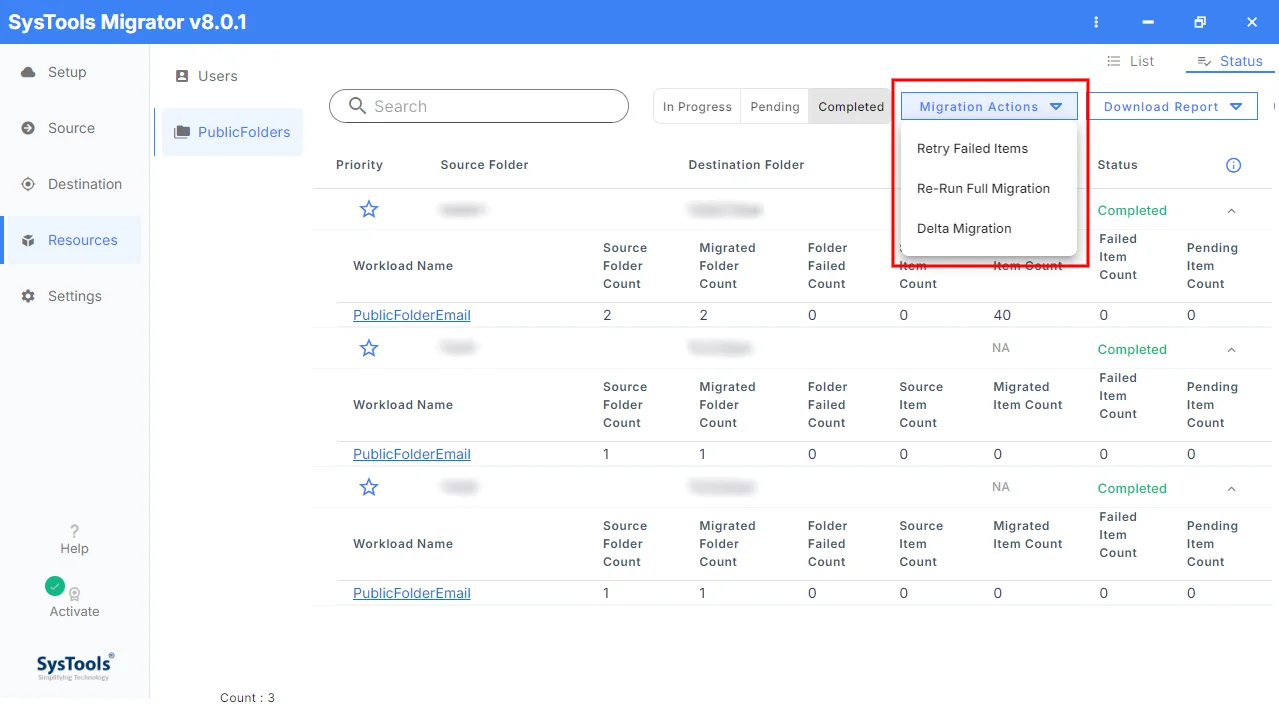Collapse the Migration Actions dropdown
Image resolution: width=1279 pixels, height=720 pixels.
[989, 107]
